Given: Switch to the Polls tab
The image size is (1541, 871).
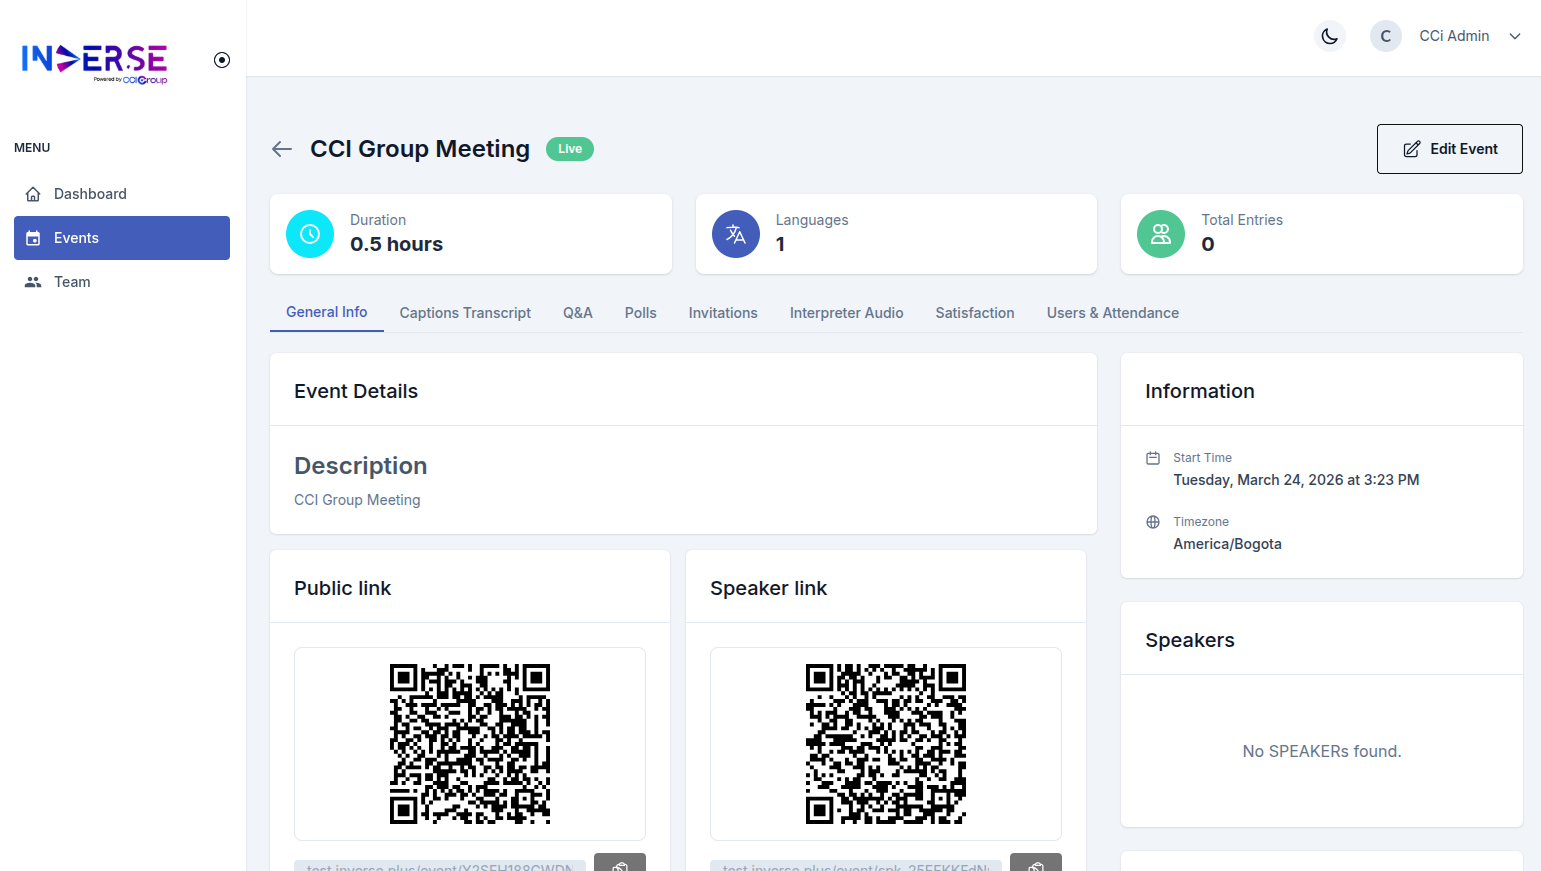Looking at the screenshot, I should click(x=640, y=313).
